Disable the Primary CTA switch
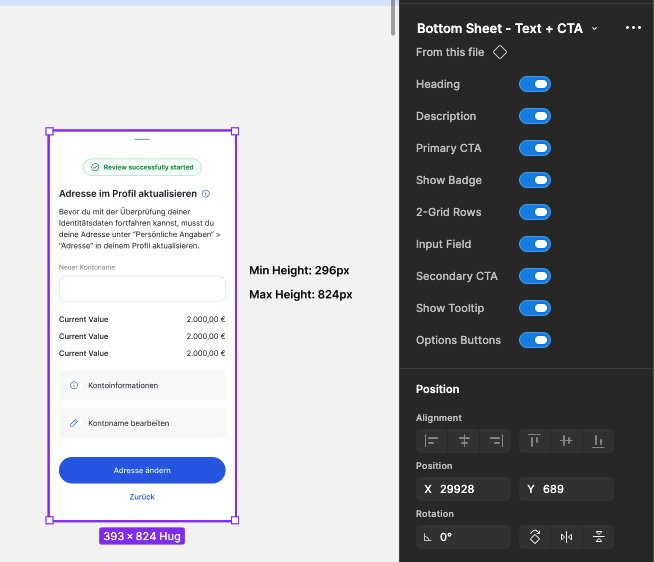Viewport: 654px width, 562px height. click(x=535, y=148)
